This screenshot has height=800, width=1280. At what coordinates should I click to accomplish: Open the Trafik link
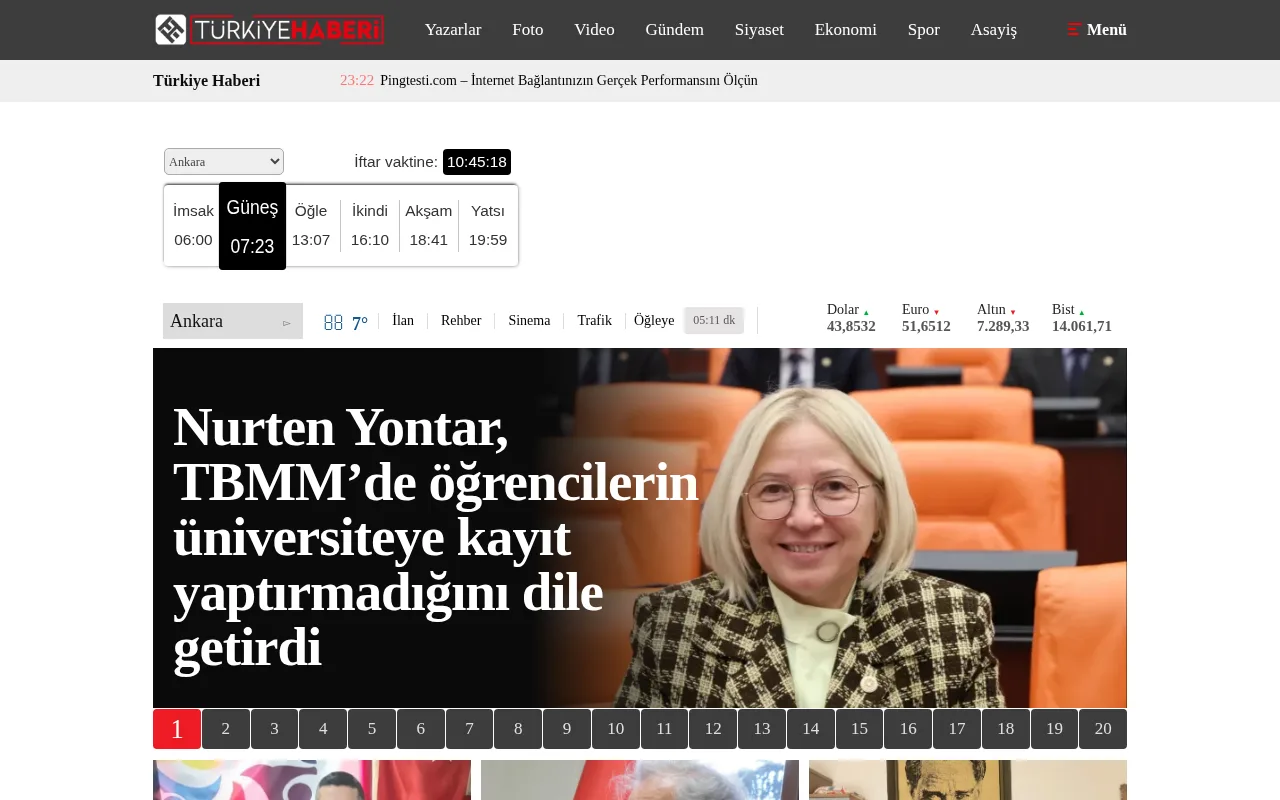[594, 320]
